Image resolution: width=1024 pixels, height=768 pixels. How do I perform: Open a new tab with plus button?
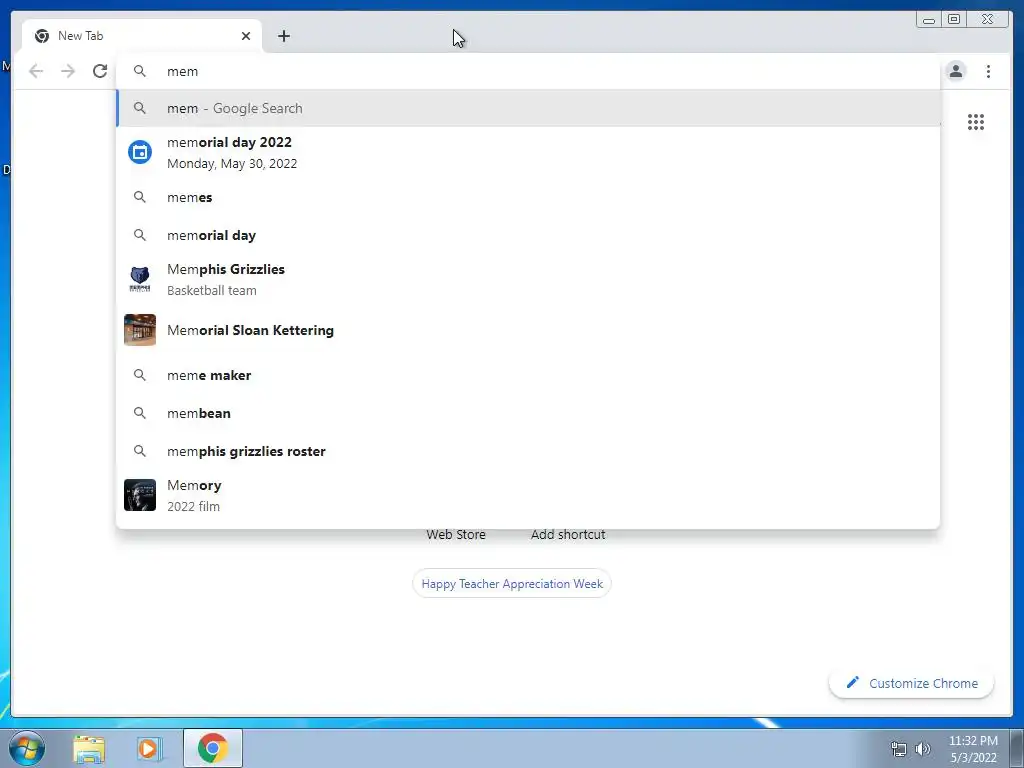(x=283, y=36)
